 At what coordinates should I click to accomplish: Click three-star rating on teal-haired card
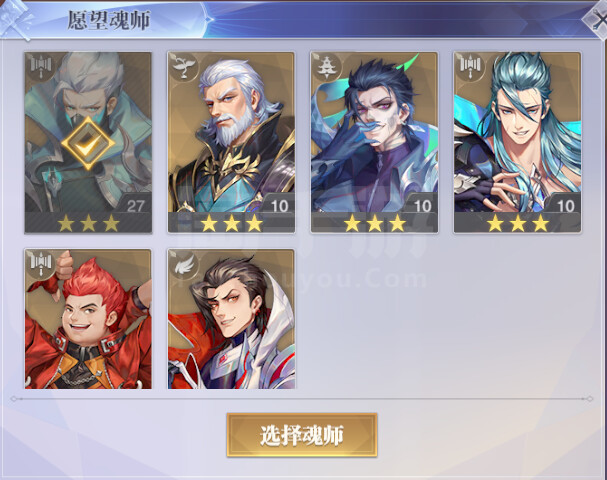click(518, 223)
